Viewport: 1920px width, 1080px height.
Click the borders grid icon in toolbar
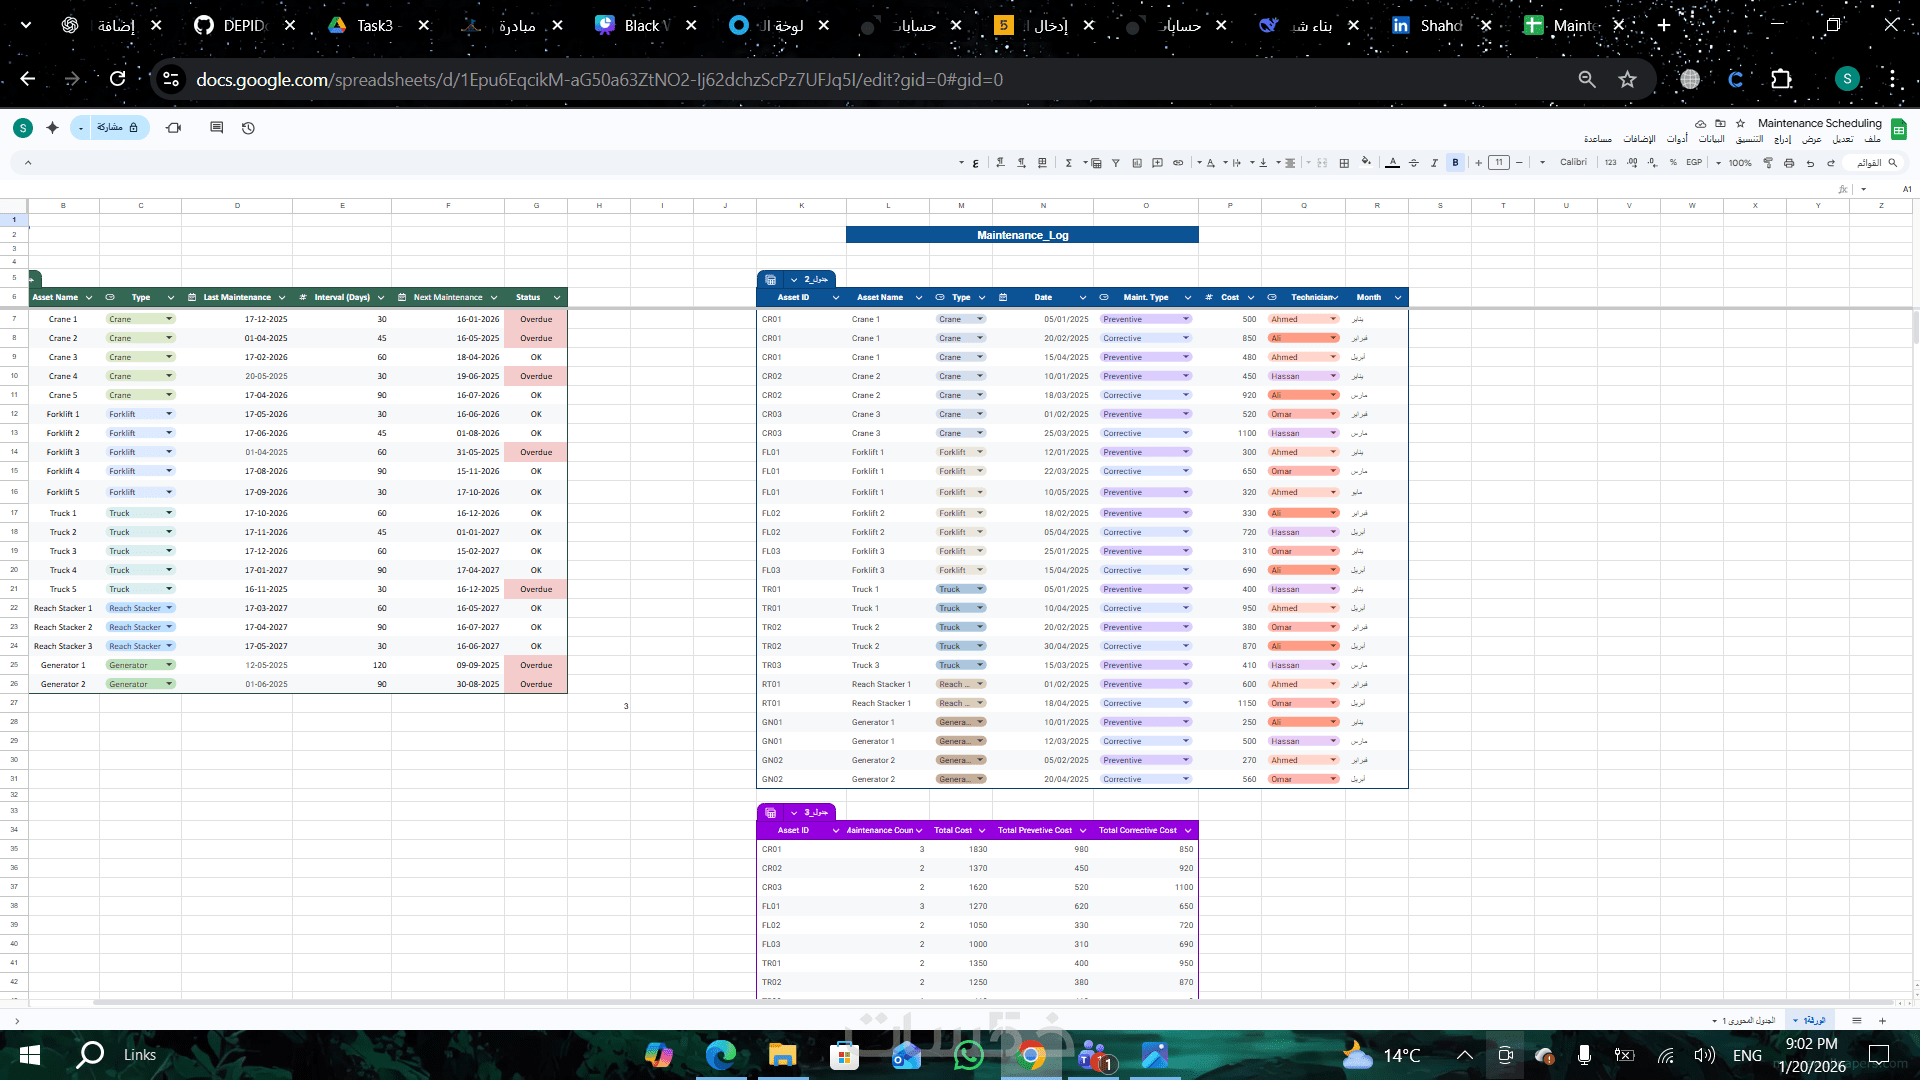tap(1344, 162)
